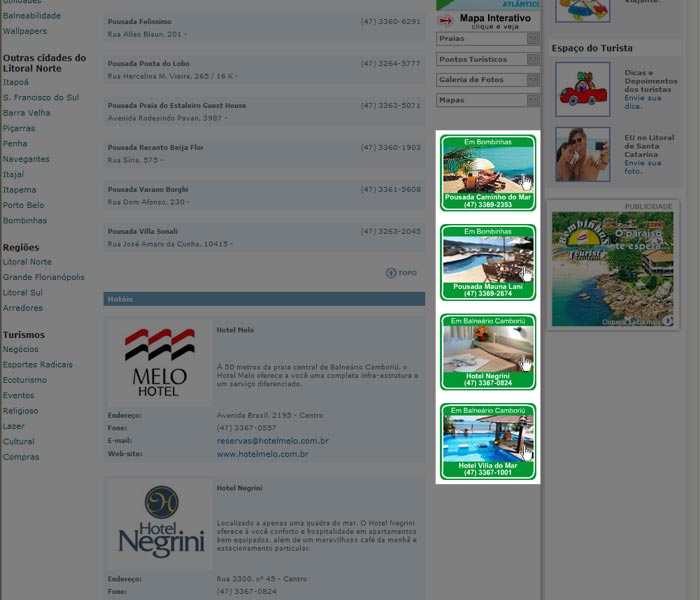Select Pousada Felissimo listing
Viewport: 700px width, 600px height.
(x=264, y=28)
